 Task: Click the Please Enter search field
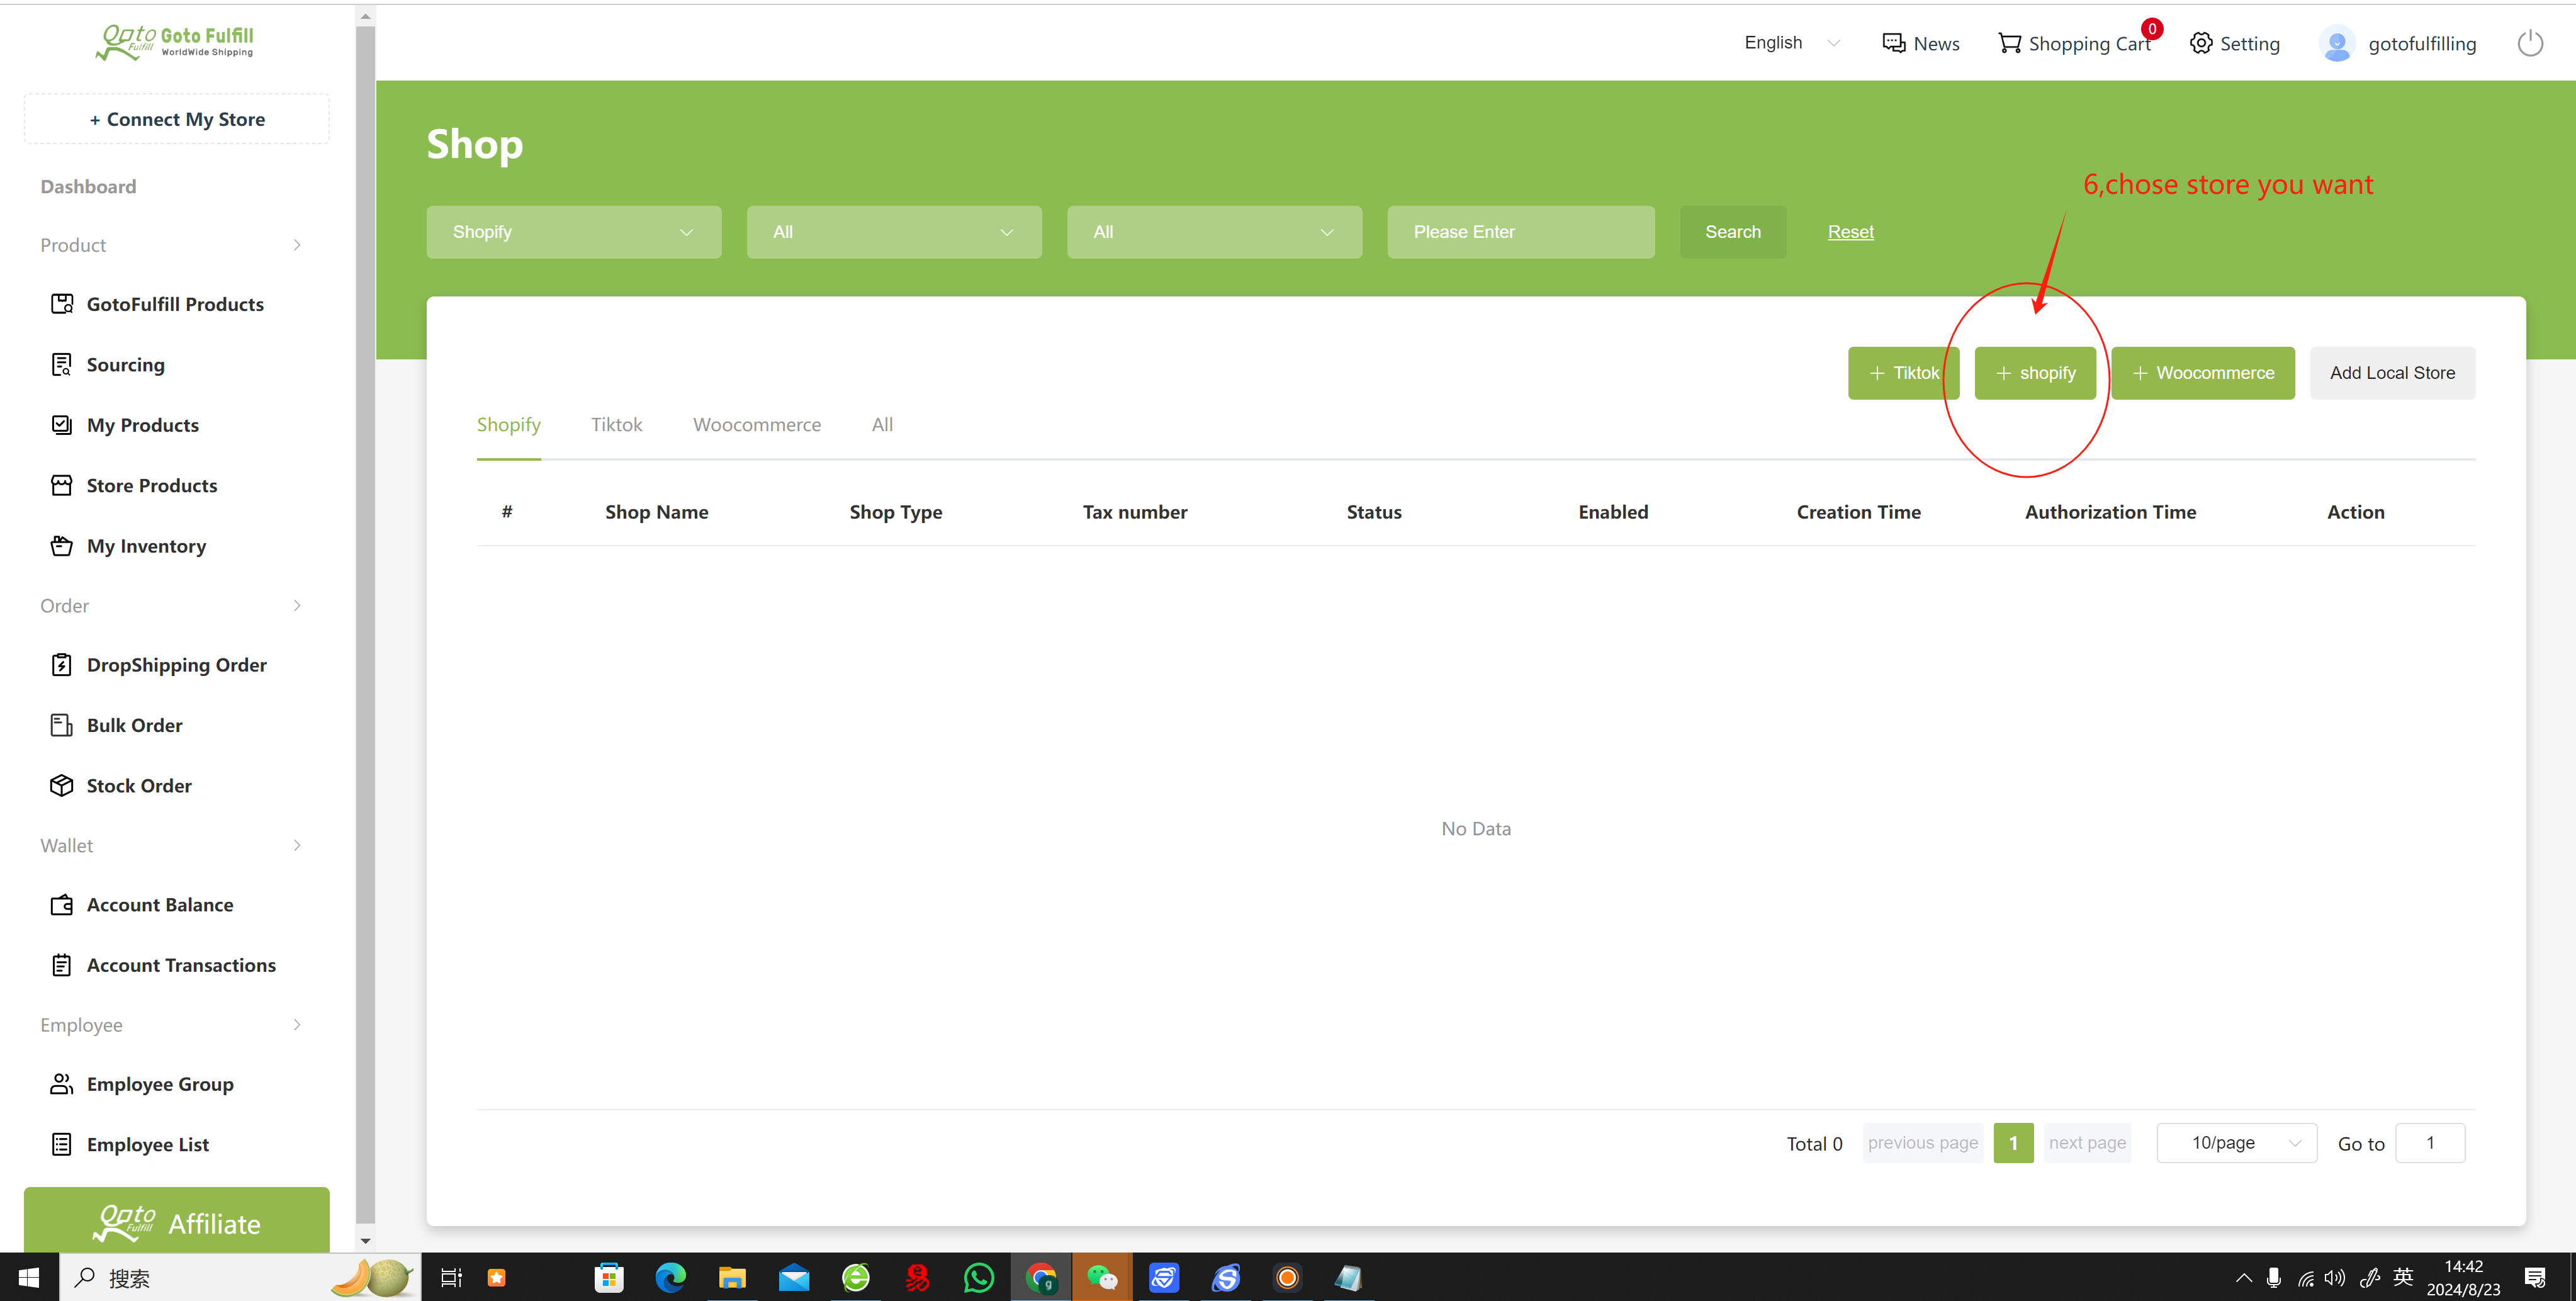(x=1520, y=232)
